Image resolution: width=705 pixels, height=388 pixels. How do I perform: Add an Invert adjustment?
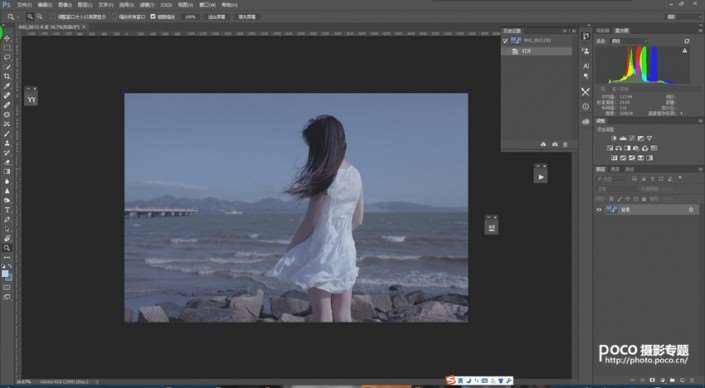click(614, 158)
